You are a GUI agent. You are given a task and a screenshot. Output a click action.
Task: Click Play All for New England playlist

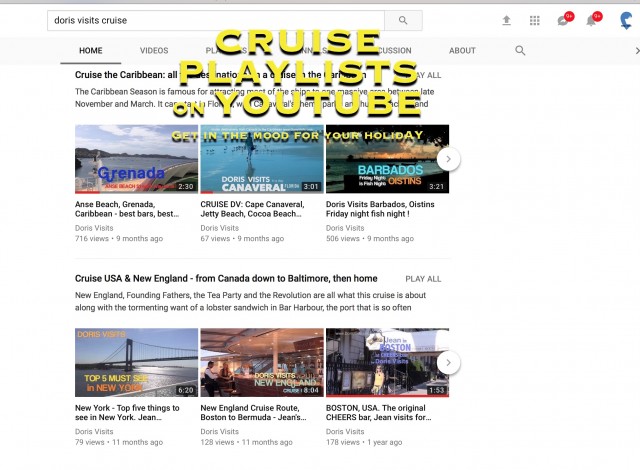tap(423, 279)
